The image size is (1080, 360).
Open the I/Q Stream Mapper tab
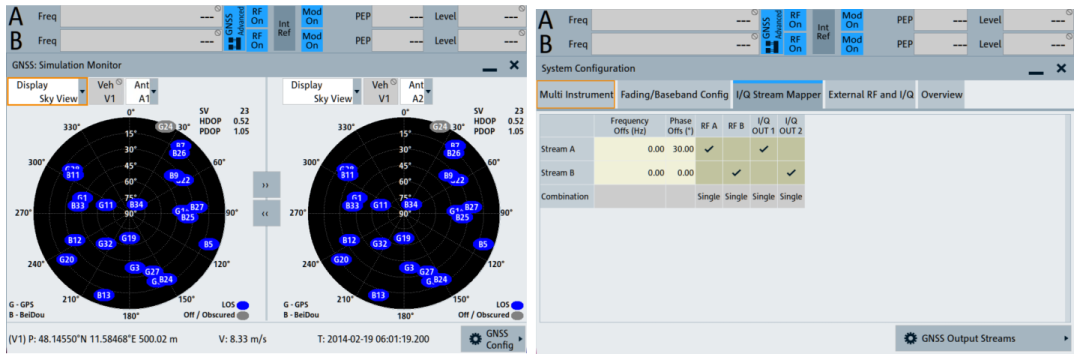(778, 94)
